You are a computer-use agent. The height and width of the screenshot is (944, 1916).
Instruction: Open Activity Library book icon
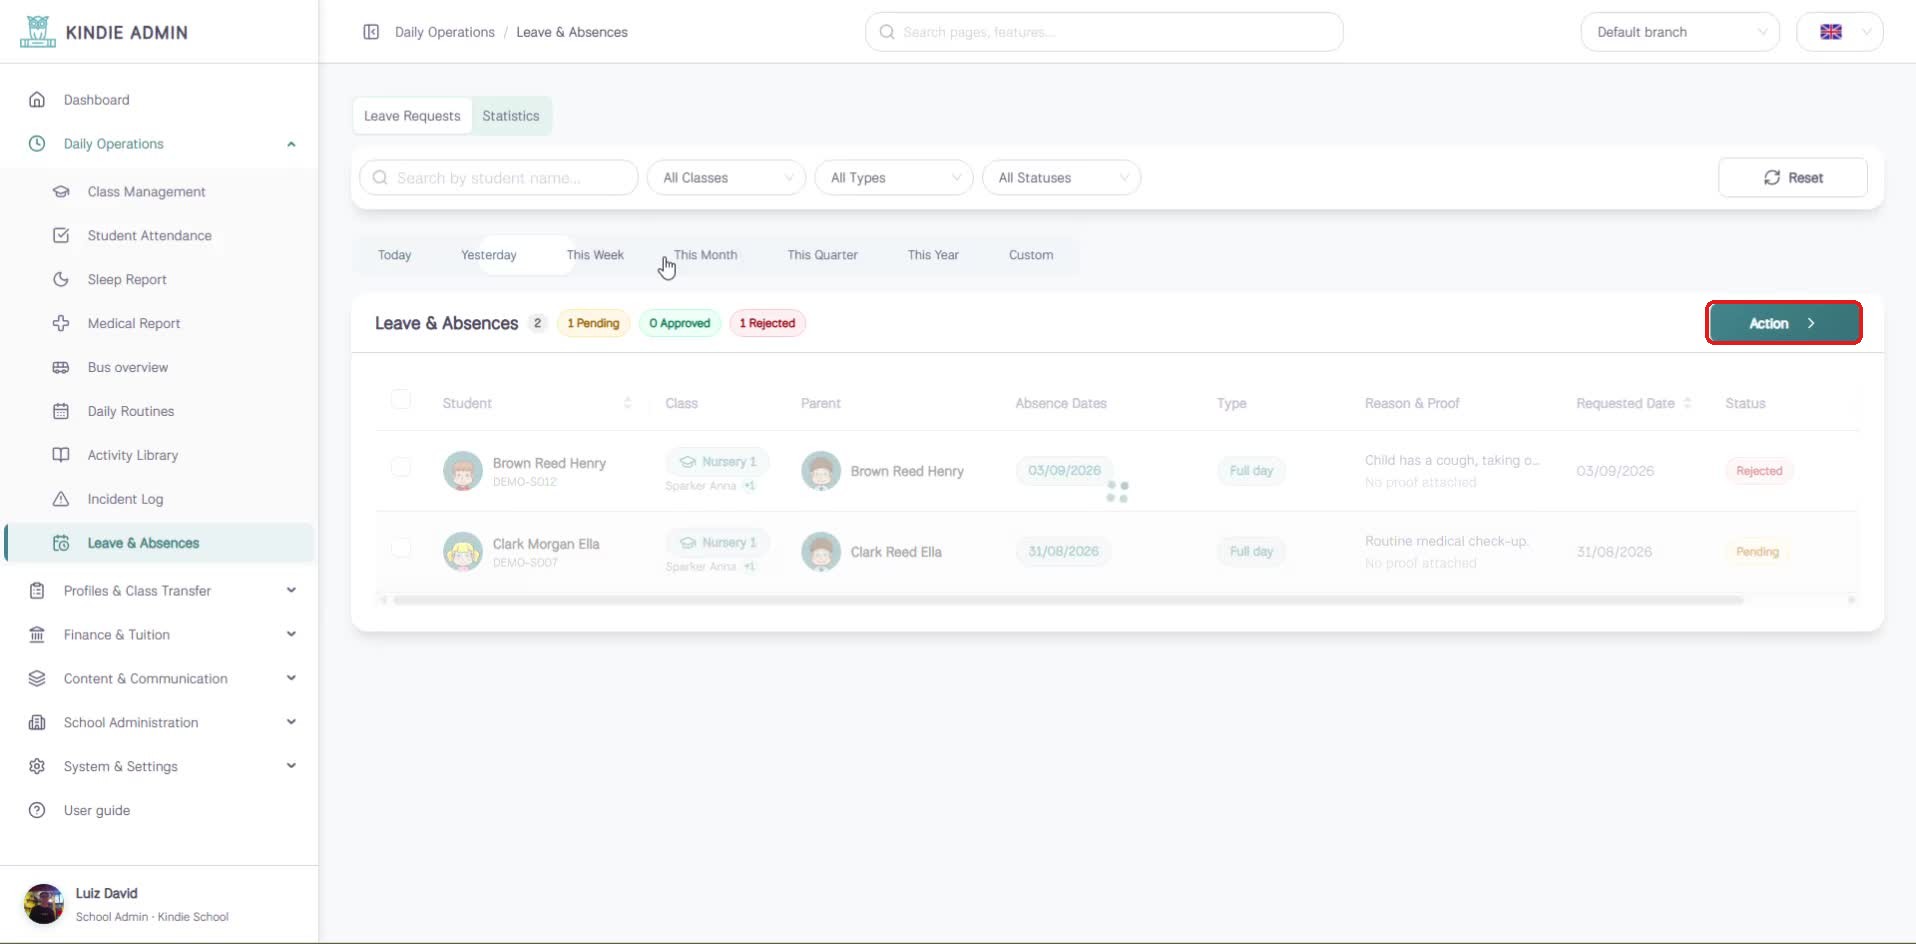click(61, 455)
